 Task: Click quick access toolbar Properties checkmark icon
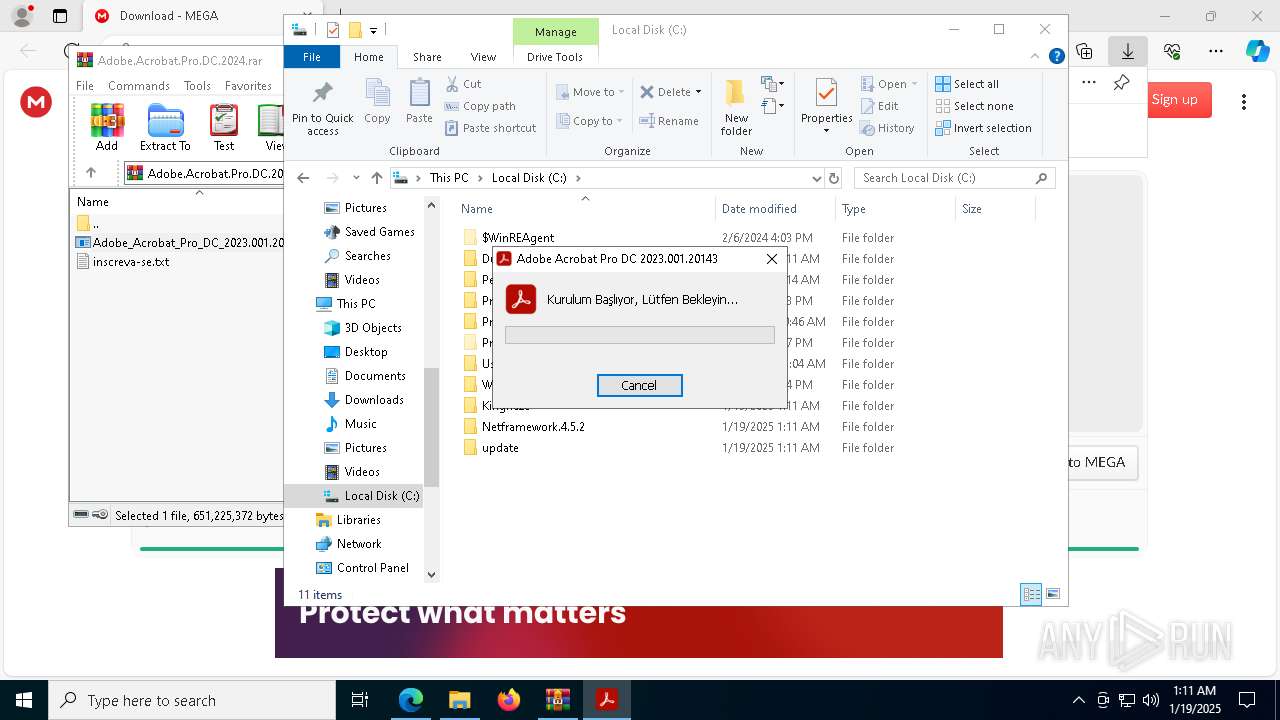333,30
